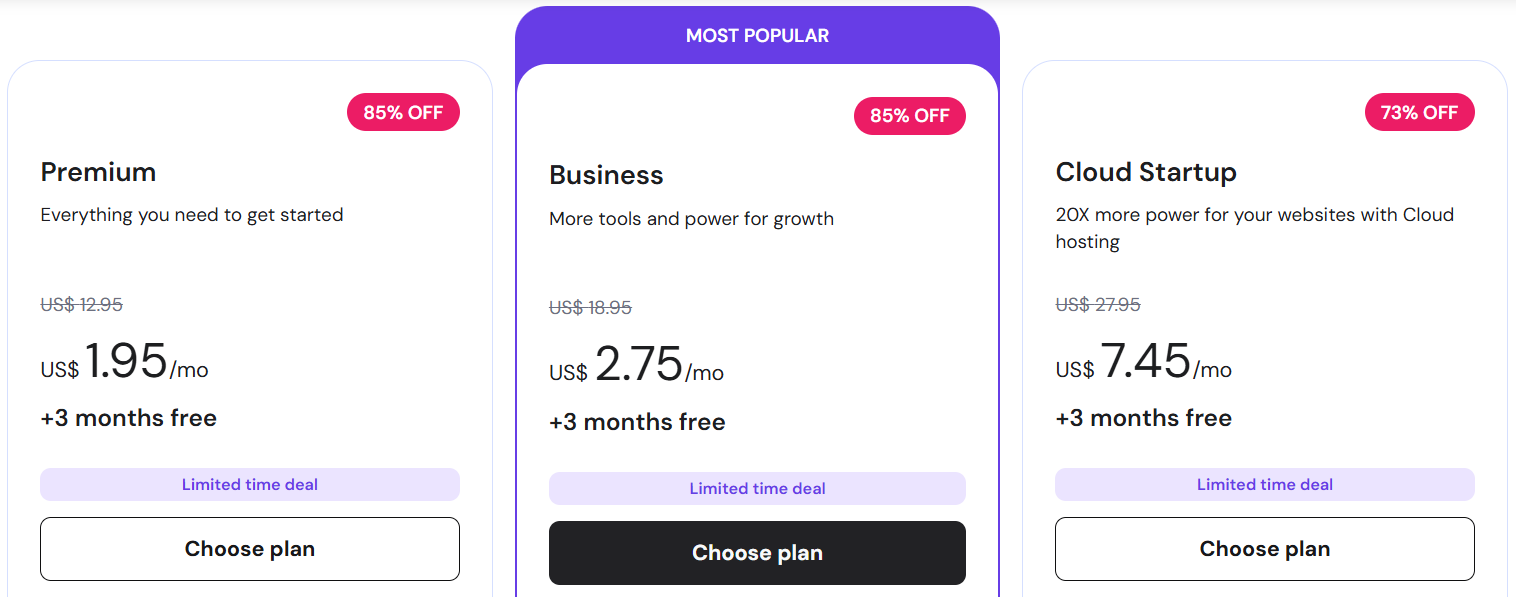
Task: Click the 20X more power description text
Action: (1254, 215)
